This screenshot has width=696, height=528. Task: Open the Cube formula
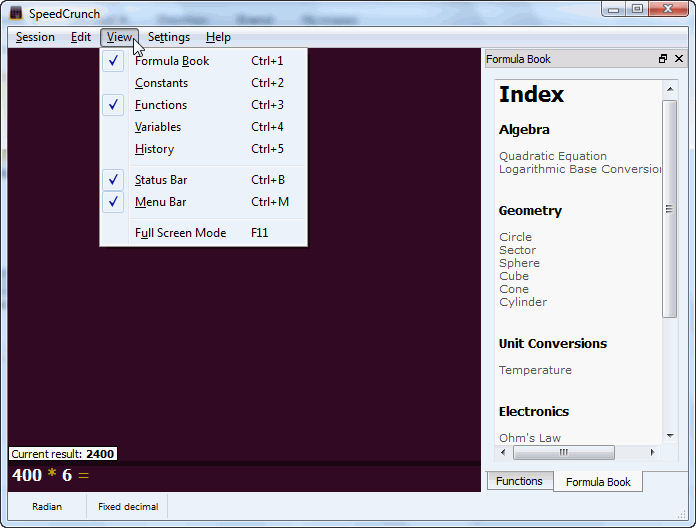tap(514, 276)
